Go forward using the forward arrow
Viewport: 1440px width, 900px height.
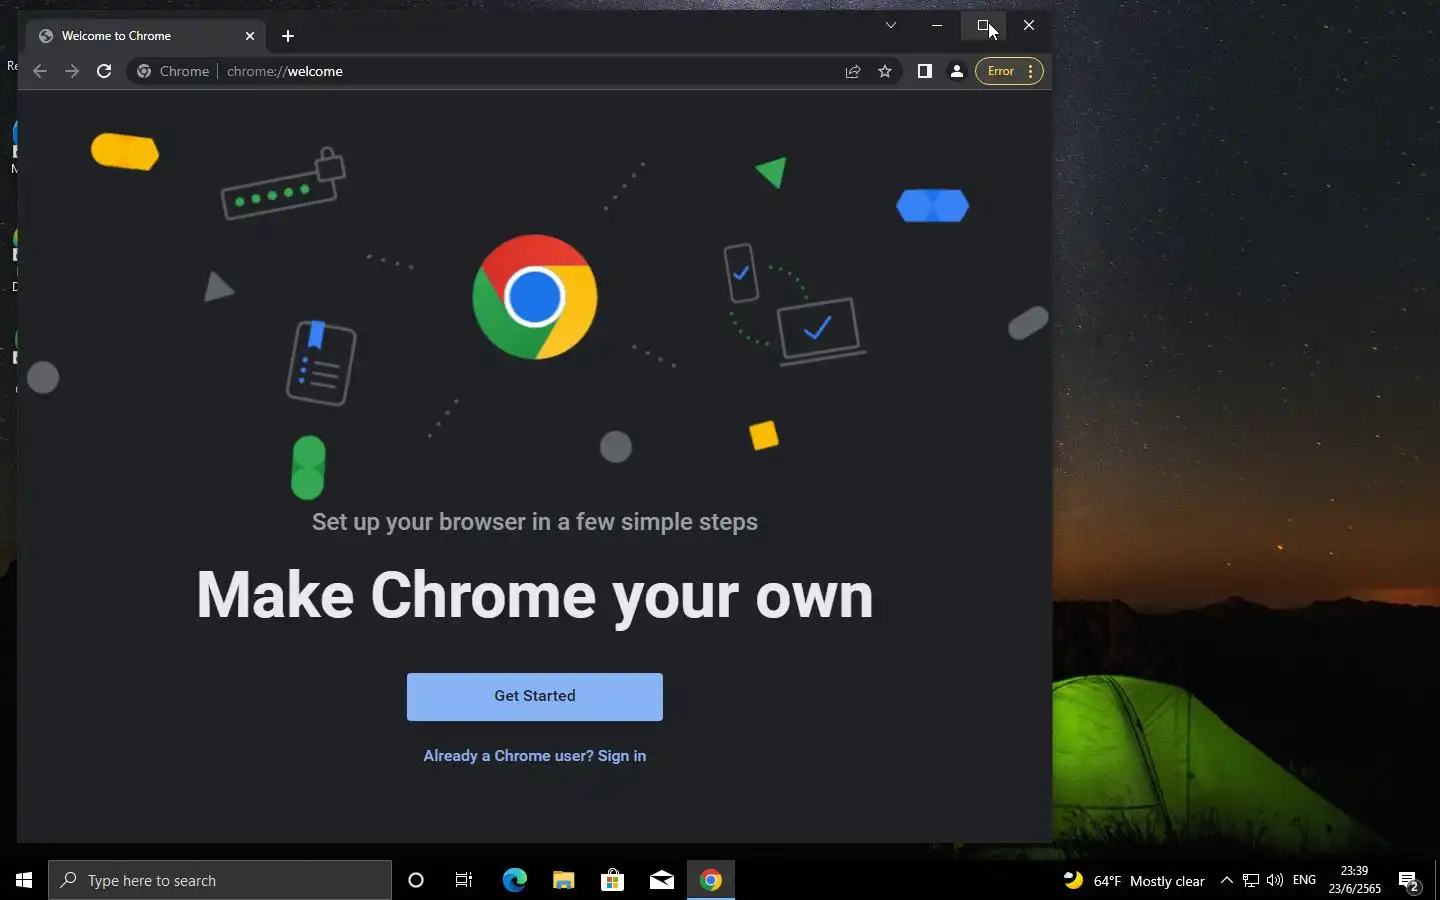click(x=72, y=71)
